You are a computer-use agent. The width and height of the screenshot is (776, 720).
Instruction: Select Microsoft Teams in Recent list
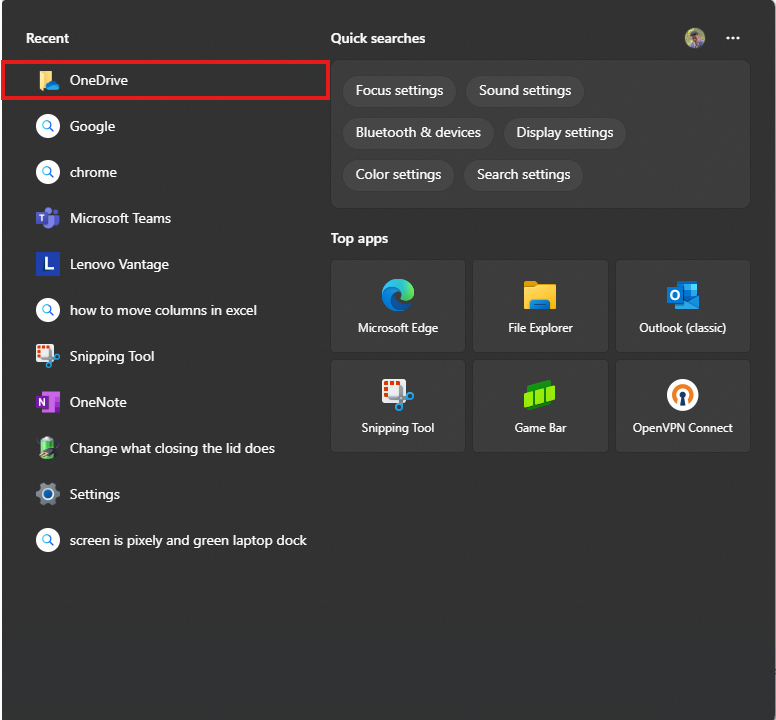click(x=120, y=218)
